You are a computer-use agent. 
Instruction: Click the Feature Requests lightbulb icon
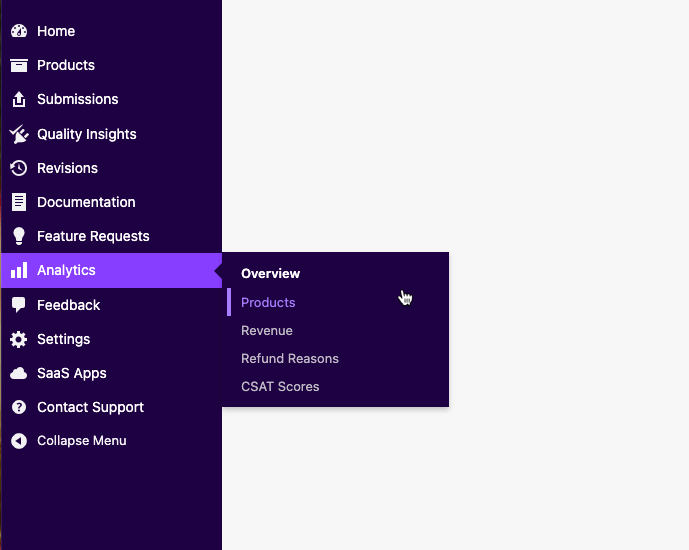[x=18, y=236]
